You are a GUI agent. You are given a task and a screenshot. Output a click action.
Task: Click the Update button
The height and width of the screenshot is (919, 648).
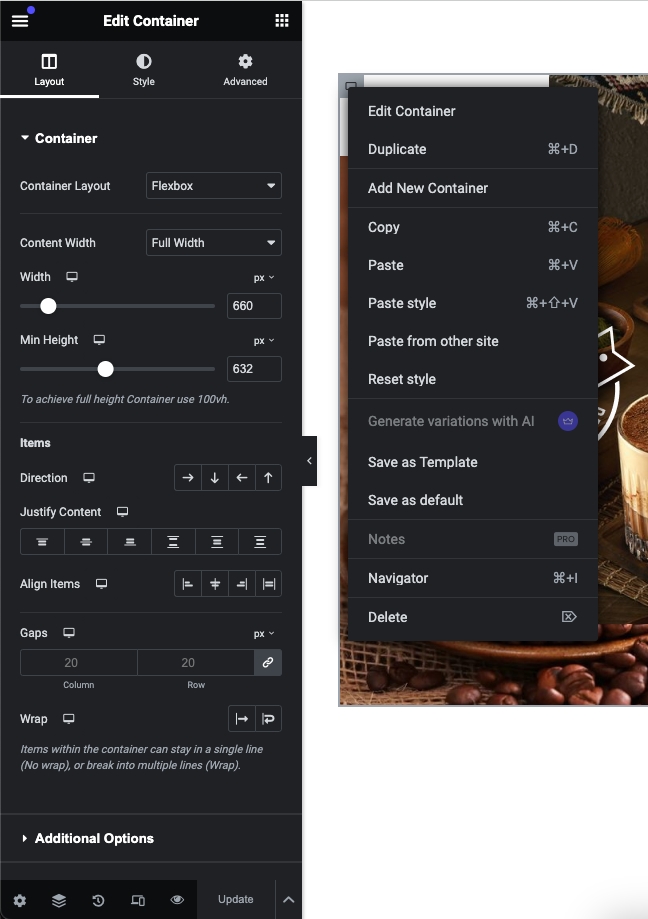tap(236, 899)
